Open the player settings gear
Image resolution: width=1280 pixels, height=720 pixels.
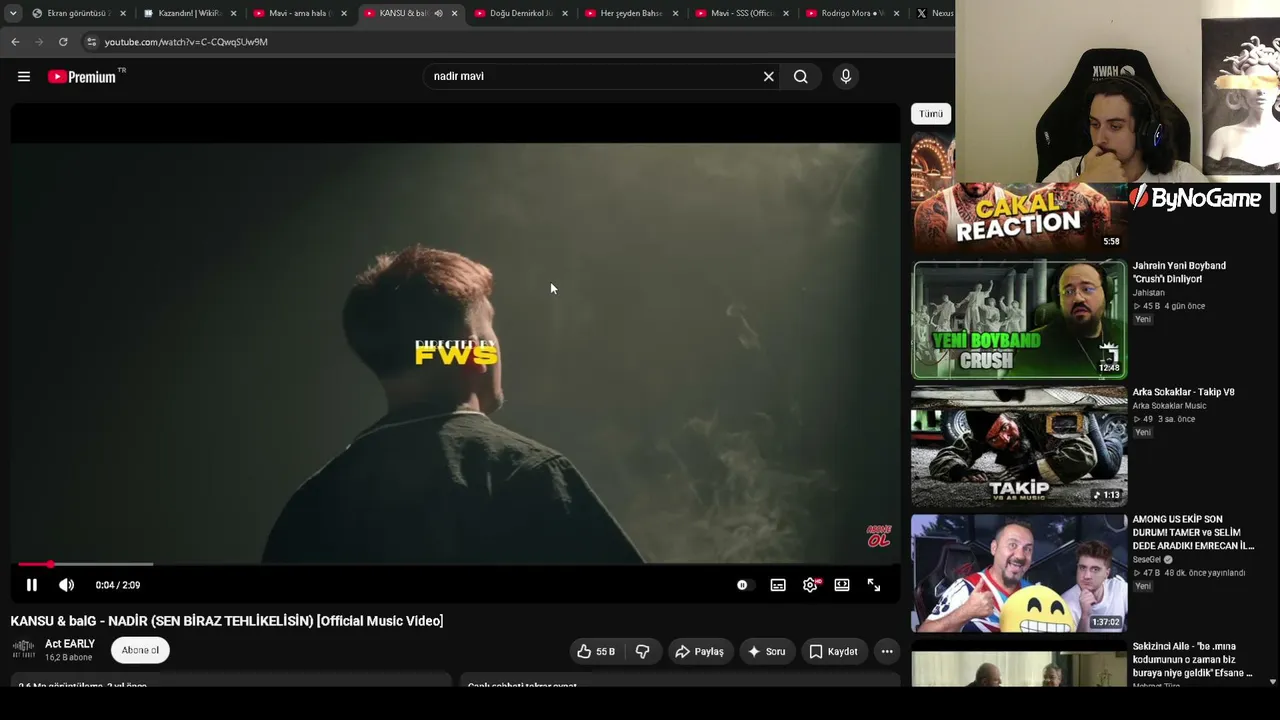[810, 585]
